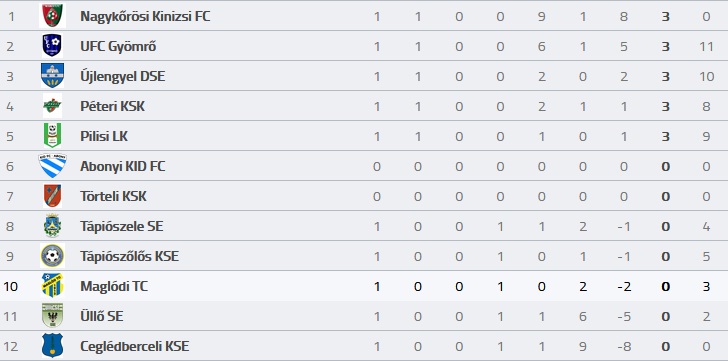
Task: Click the Maglódi TC team name
Action: [x=114, y=286]
